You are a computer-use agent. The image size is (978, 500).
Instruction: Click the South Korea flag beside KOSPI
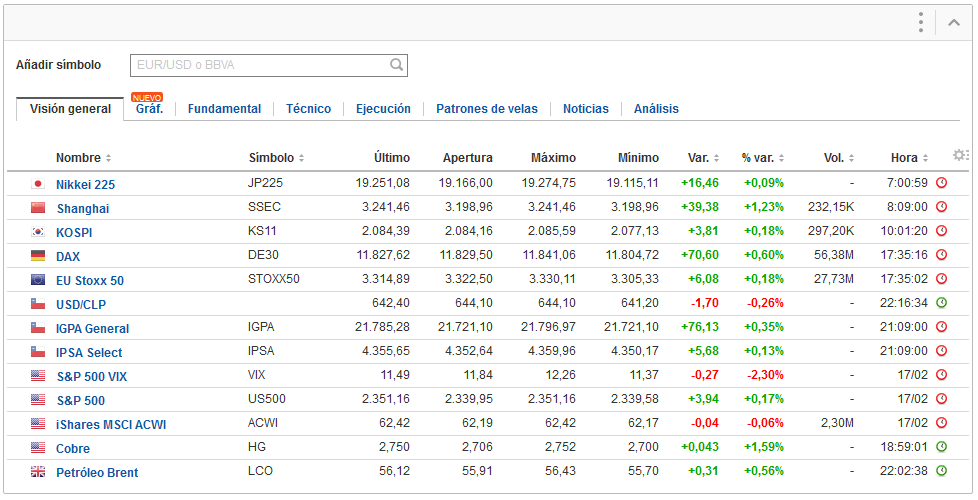click(x=38, y=231)
